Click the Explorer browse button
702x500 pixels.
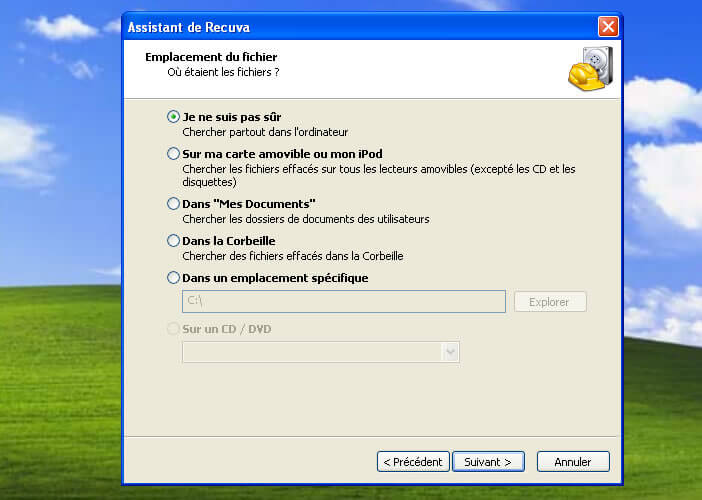click(x=550, y=302)
